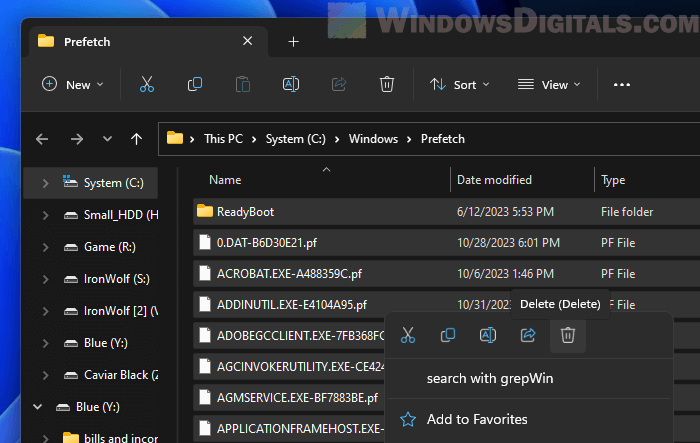This screenshot has height=443, width=700.
Task: Click Prefetch in the address breadcrumb
Action: (x=442, y=139)
